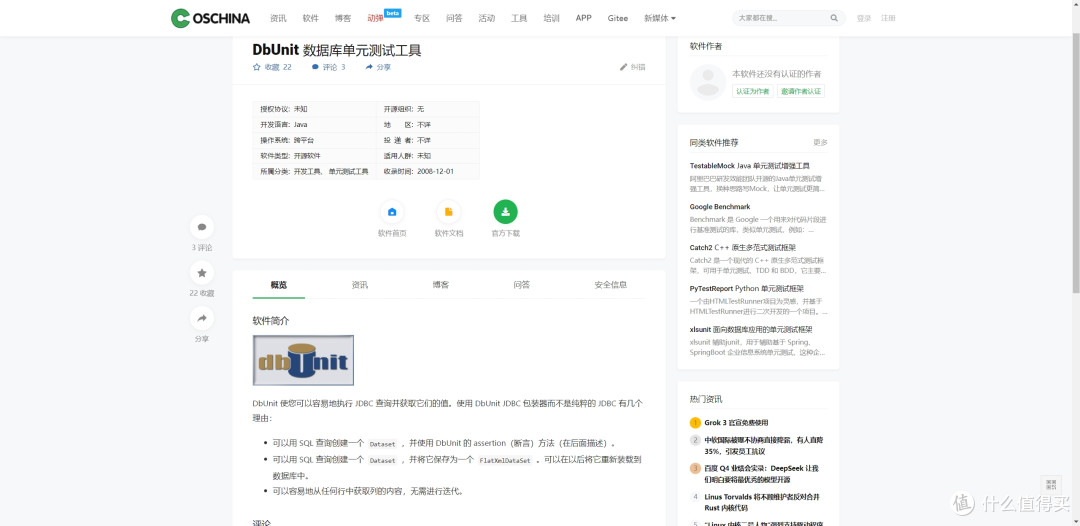This screenshot has height=526, width=1080.
Task: Click the 单元测试工具 category link
Action: coord(349,171)
